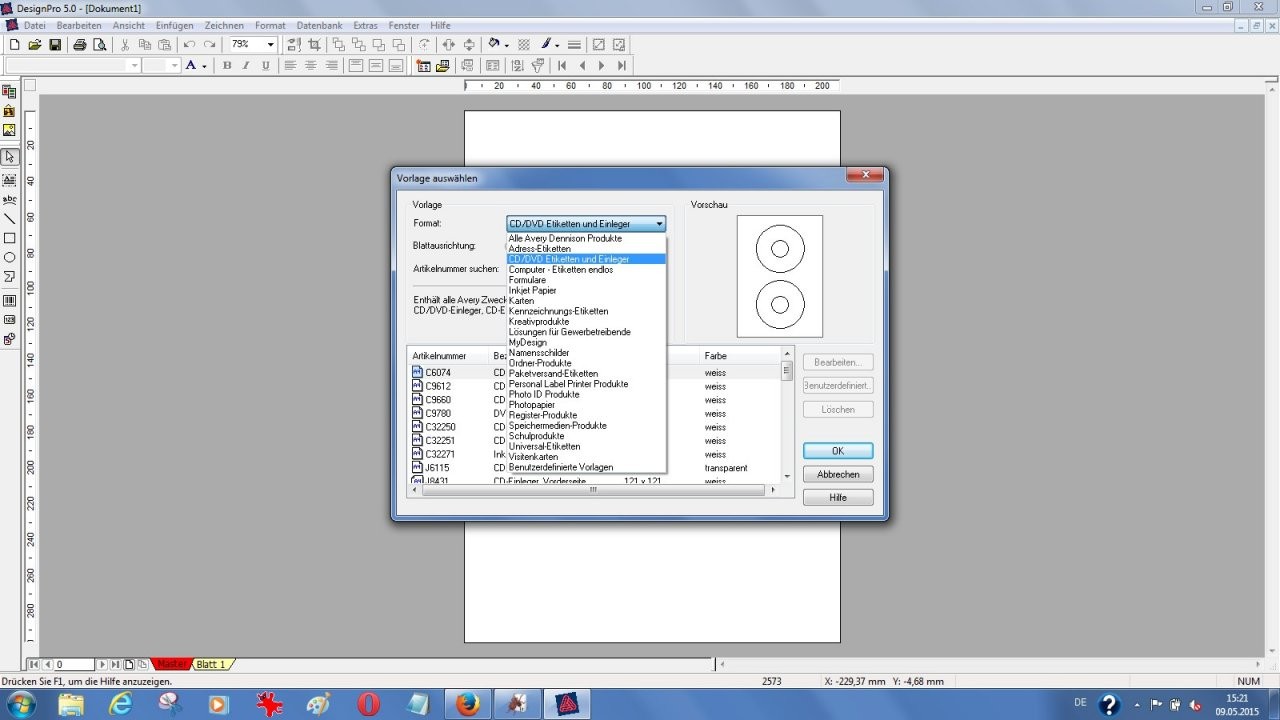Click the Hilfe button in dialog
Screen dimensions: 1280x720
click(x=838, y=497)
